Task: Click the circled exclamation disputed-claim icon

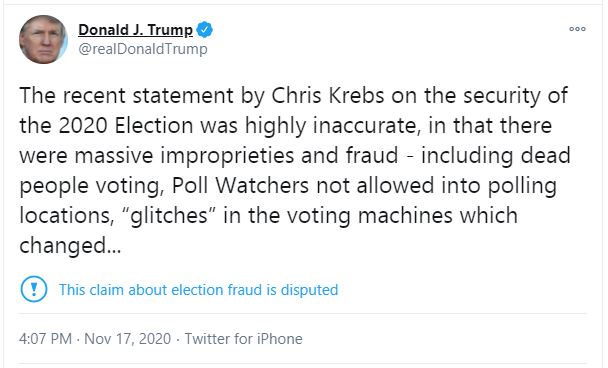Action: click(34, 289)
